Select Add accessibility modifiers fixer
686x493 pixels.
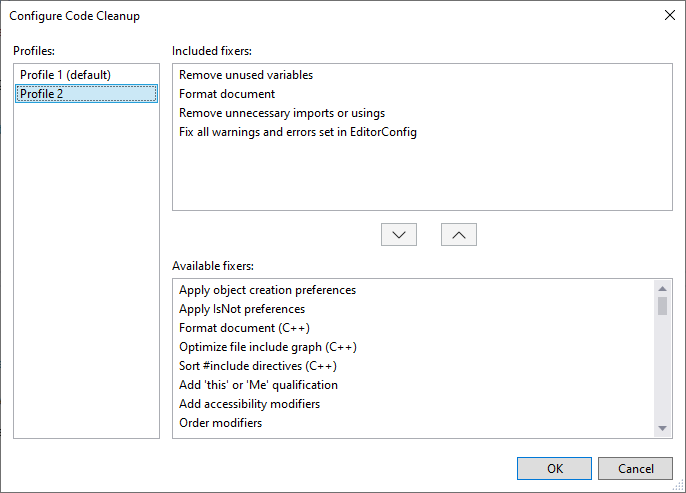click(x=249, y=404)
